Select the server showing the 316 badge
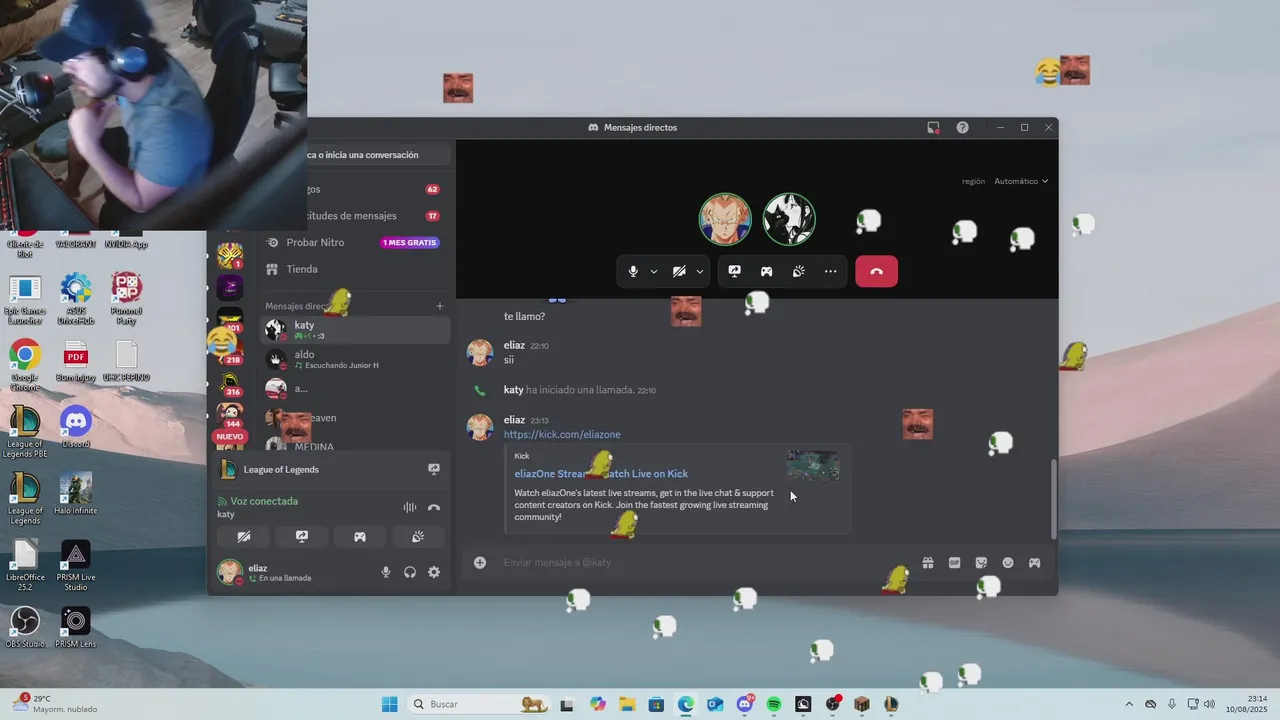 (230, 383)
